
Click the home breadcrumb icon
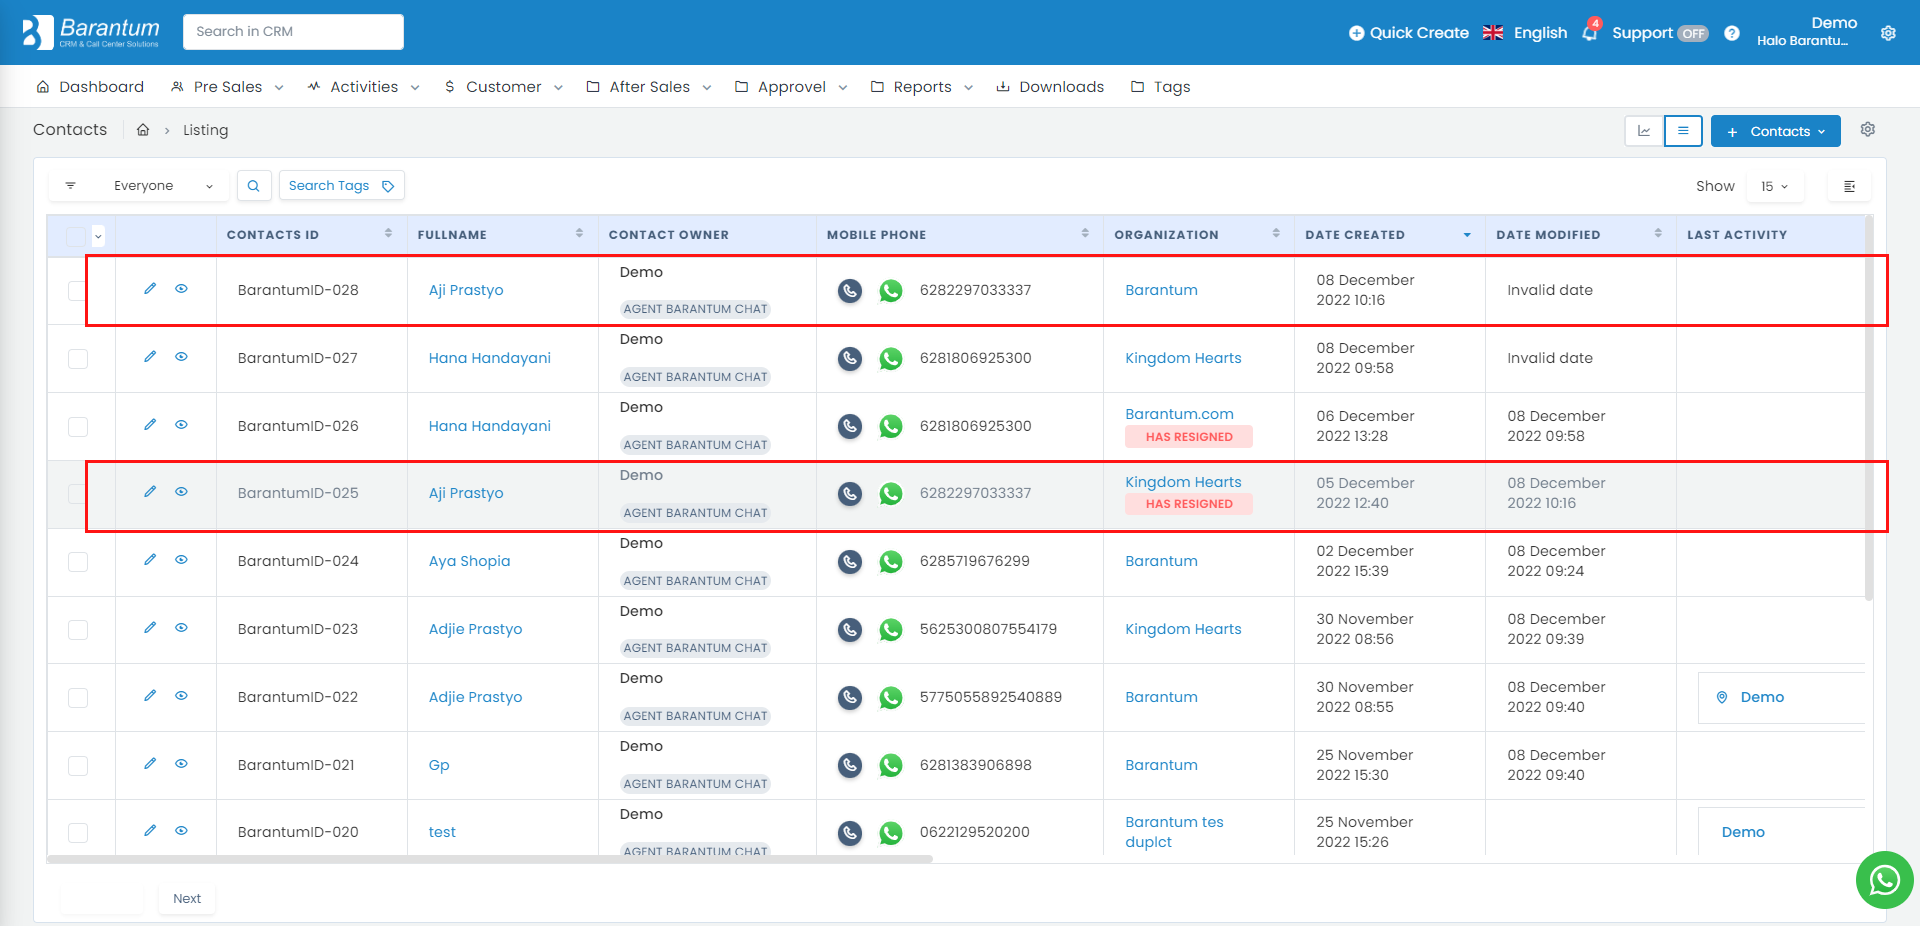pos(143,130)
